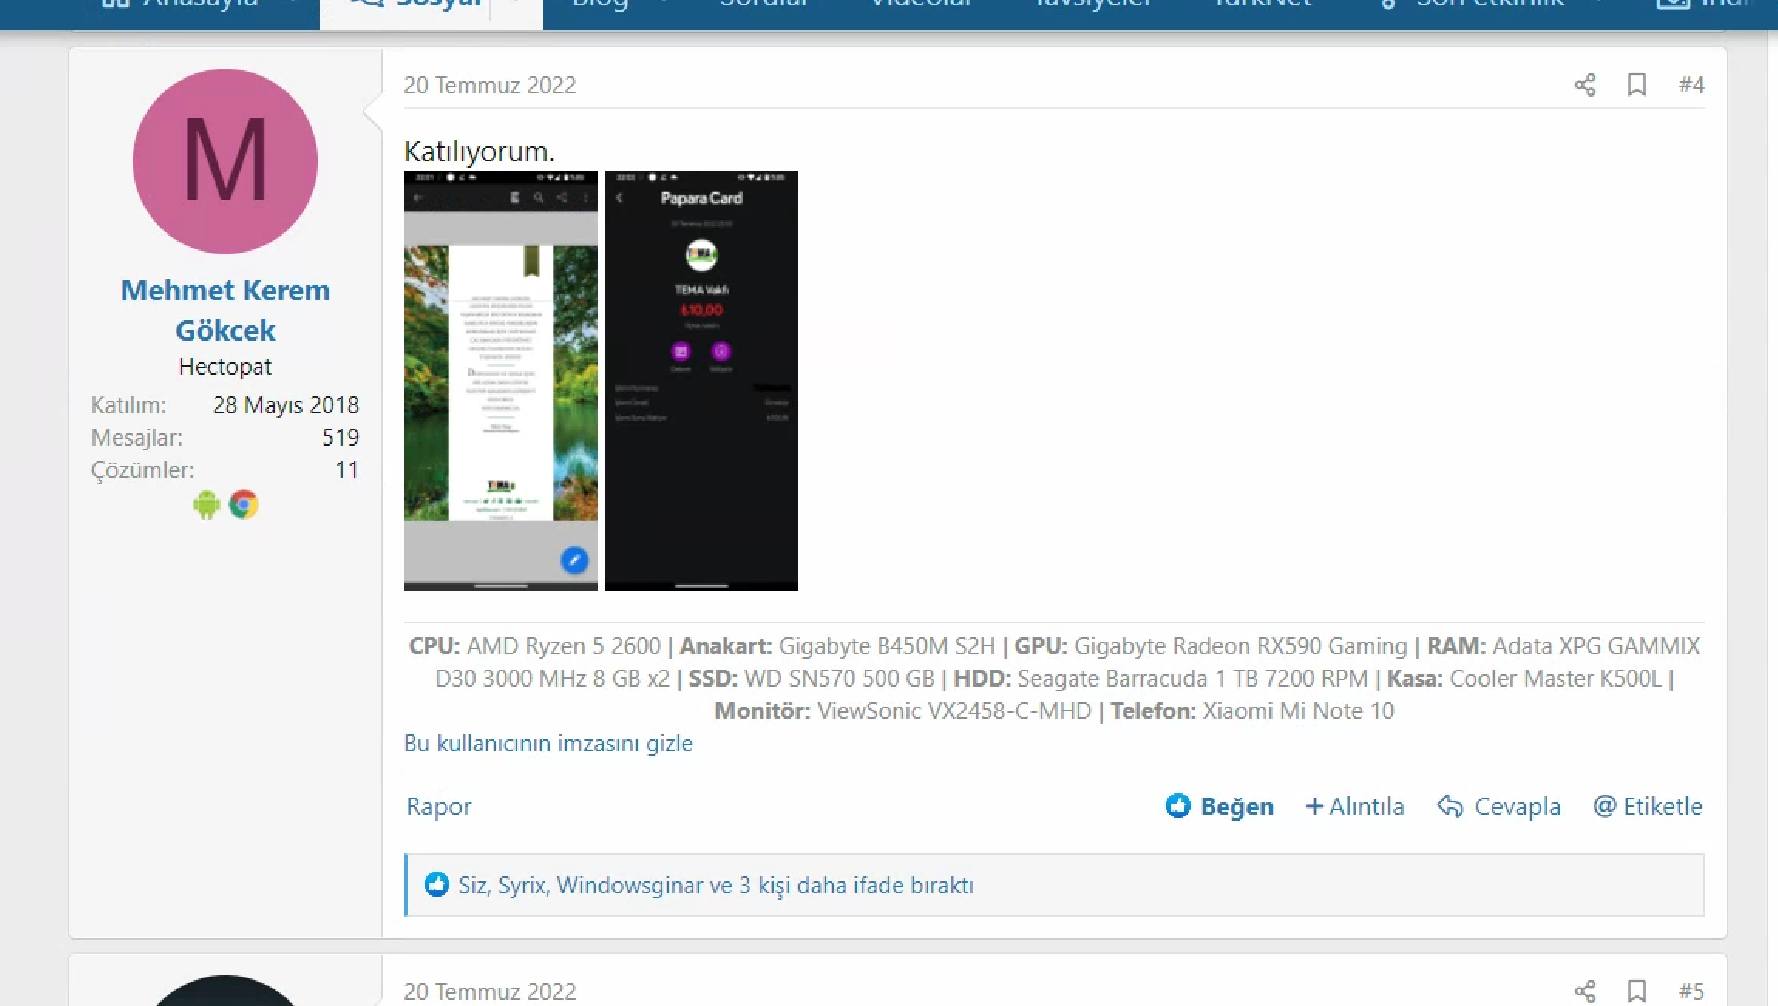
Task: Open the Beğen reaction icon on the post
Action: click(x=1179, y=805)
